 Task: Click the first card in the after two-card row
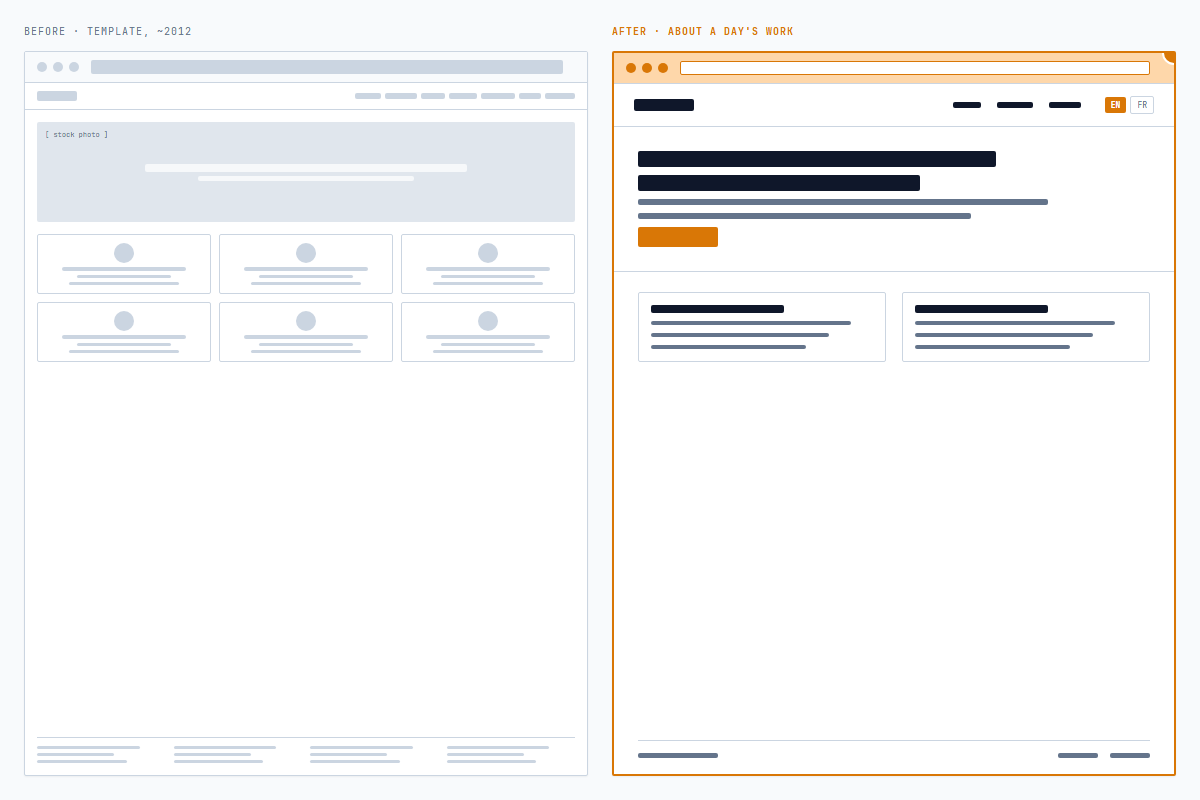(x=762, y=327)
